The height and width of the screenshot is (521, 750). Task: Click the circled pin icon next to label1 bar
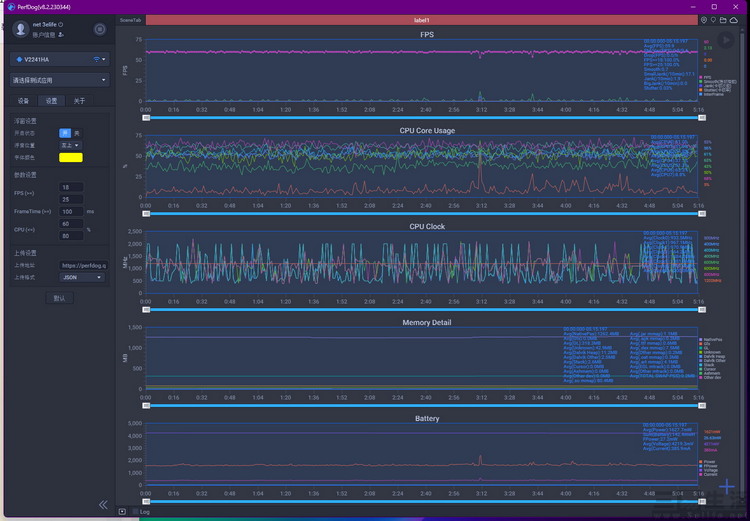point(704,20)
